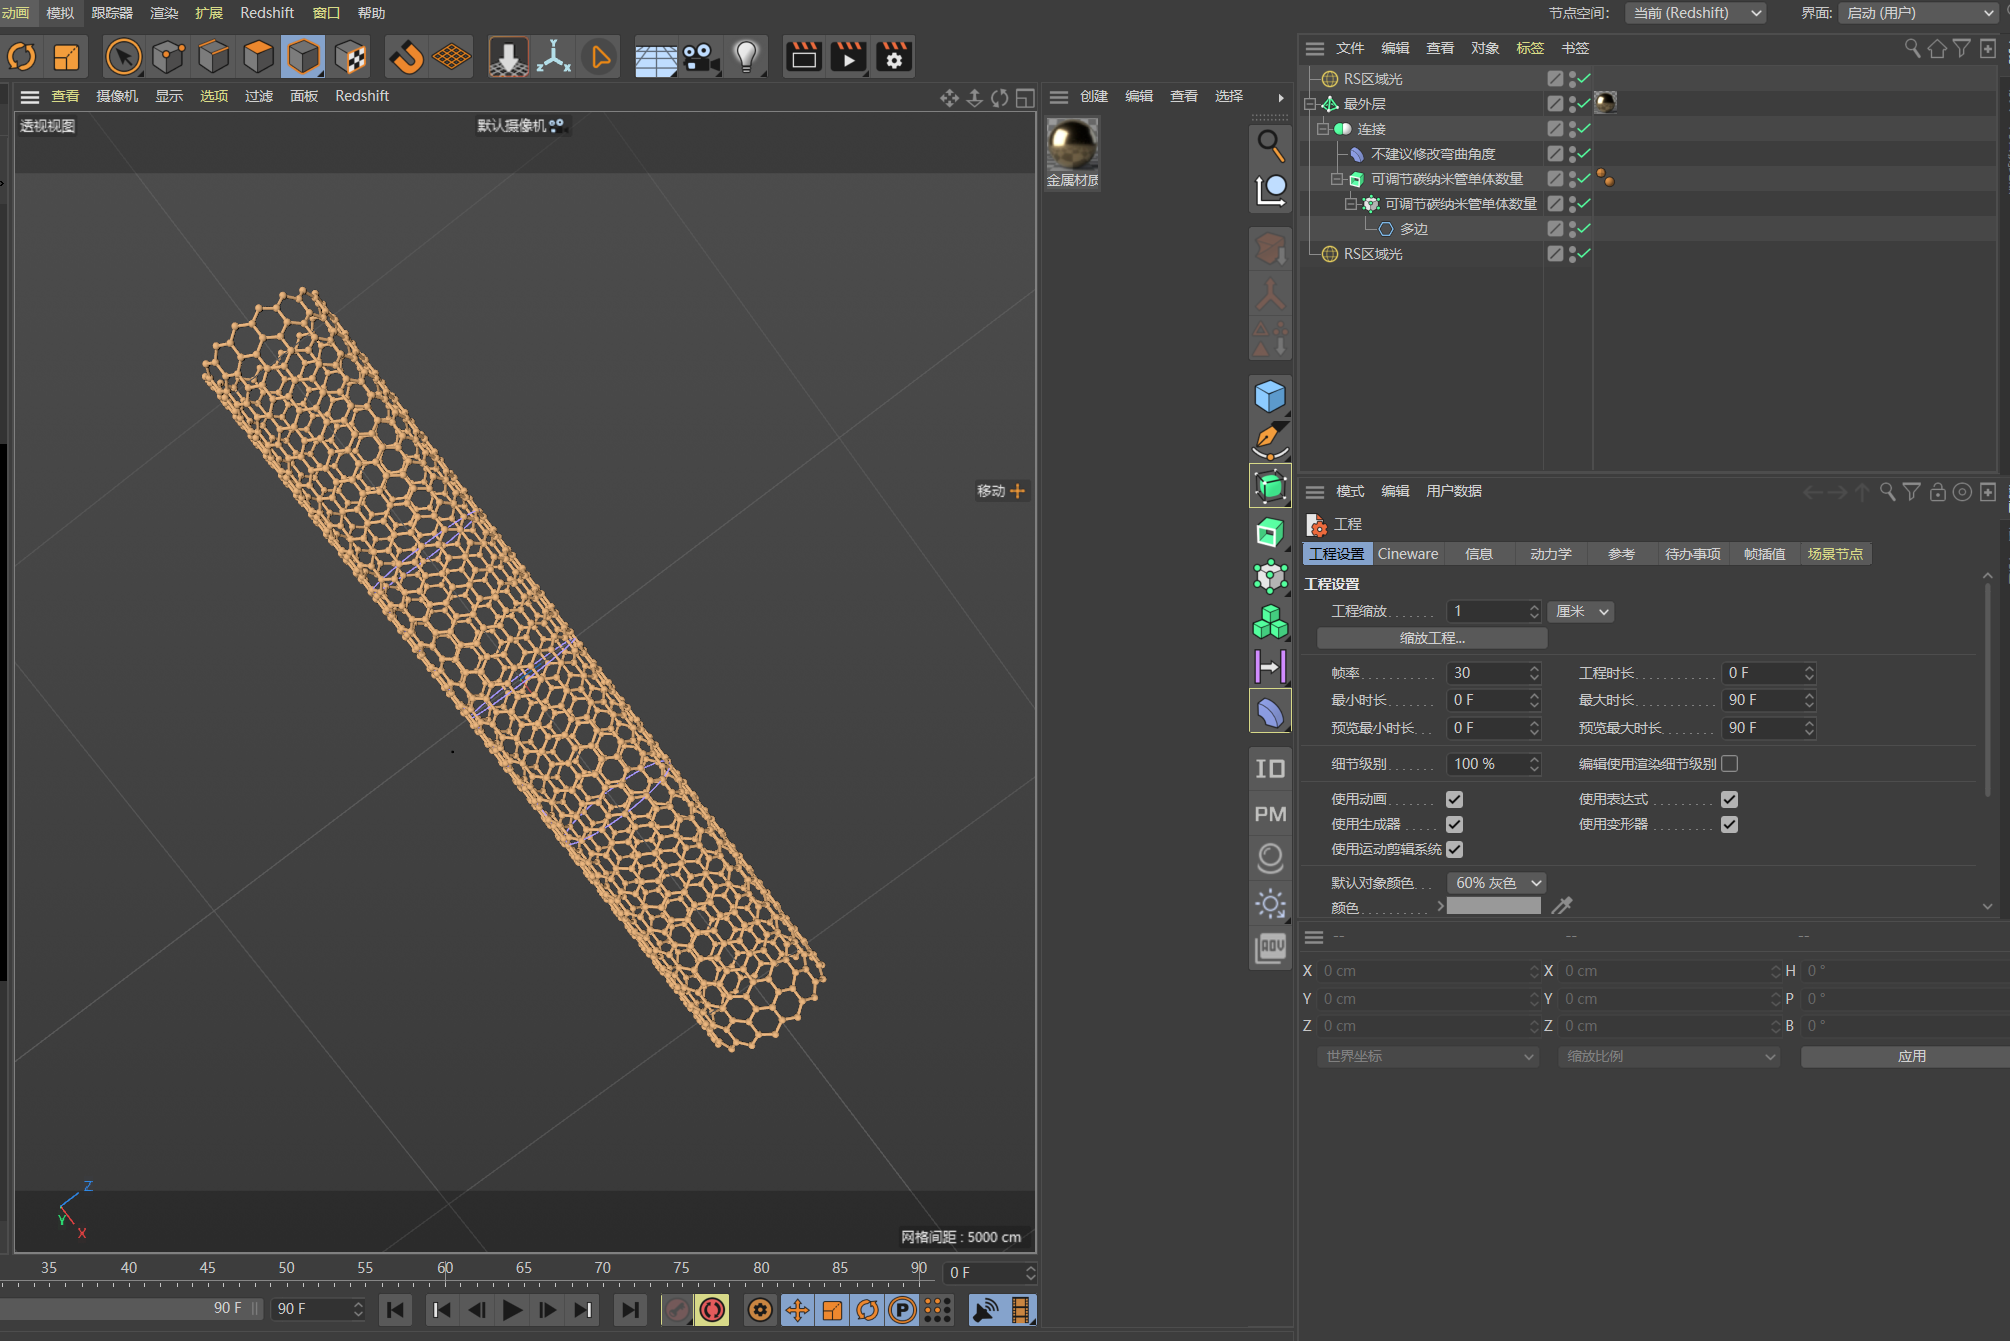Viewport: 2010px width, 1341px height.
Task: Play the animation forward
Action: click(512, 1310)
